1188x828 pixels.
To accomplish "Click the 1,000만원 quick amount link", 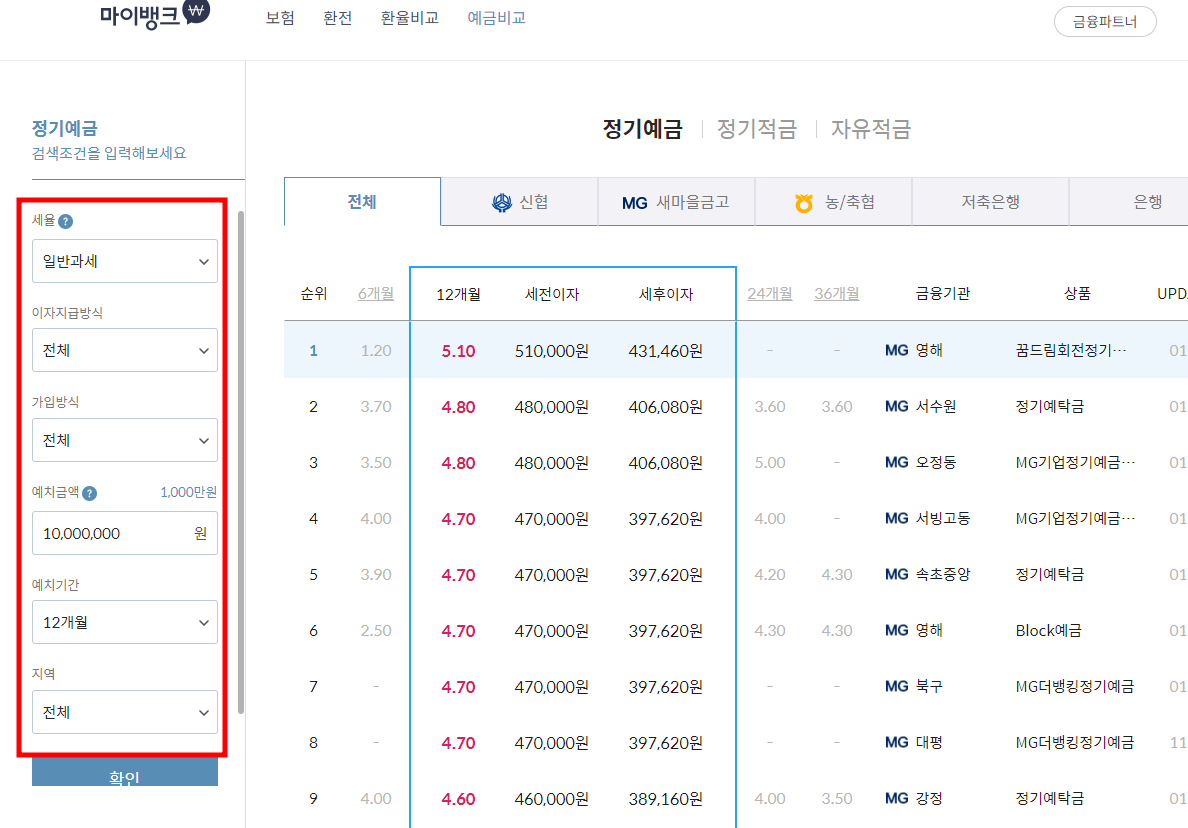I will [x=189, y=492].
